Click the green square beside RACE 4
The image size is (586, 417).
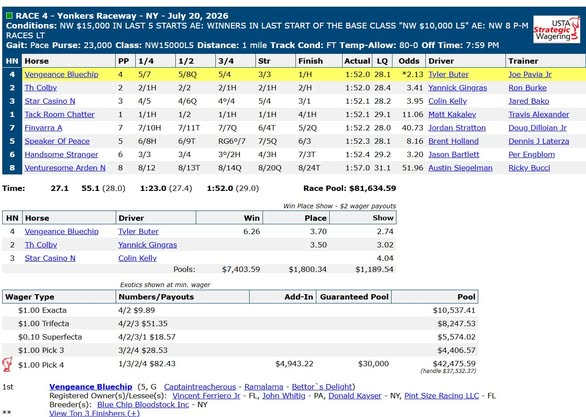tap(10, 16)
